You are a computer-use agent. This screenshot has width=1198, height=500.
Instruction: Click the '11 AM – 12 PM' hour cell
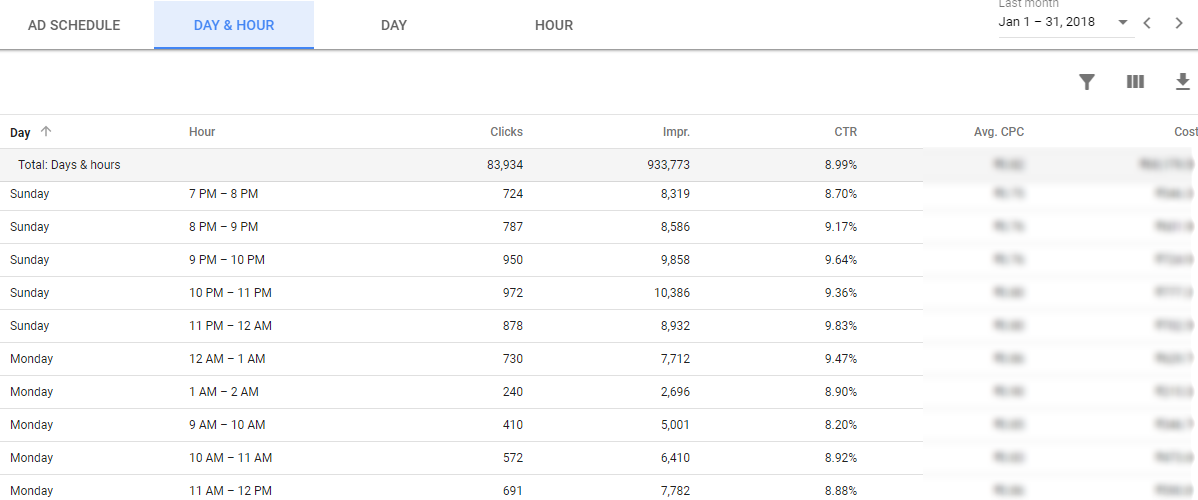point(230,489)
